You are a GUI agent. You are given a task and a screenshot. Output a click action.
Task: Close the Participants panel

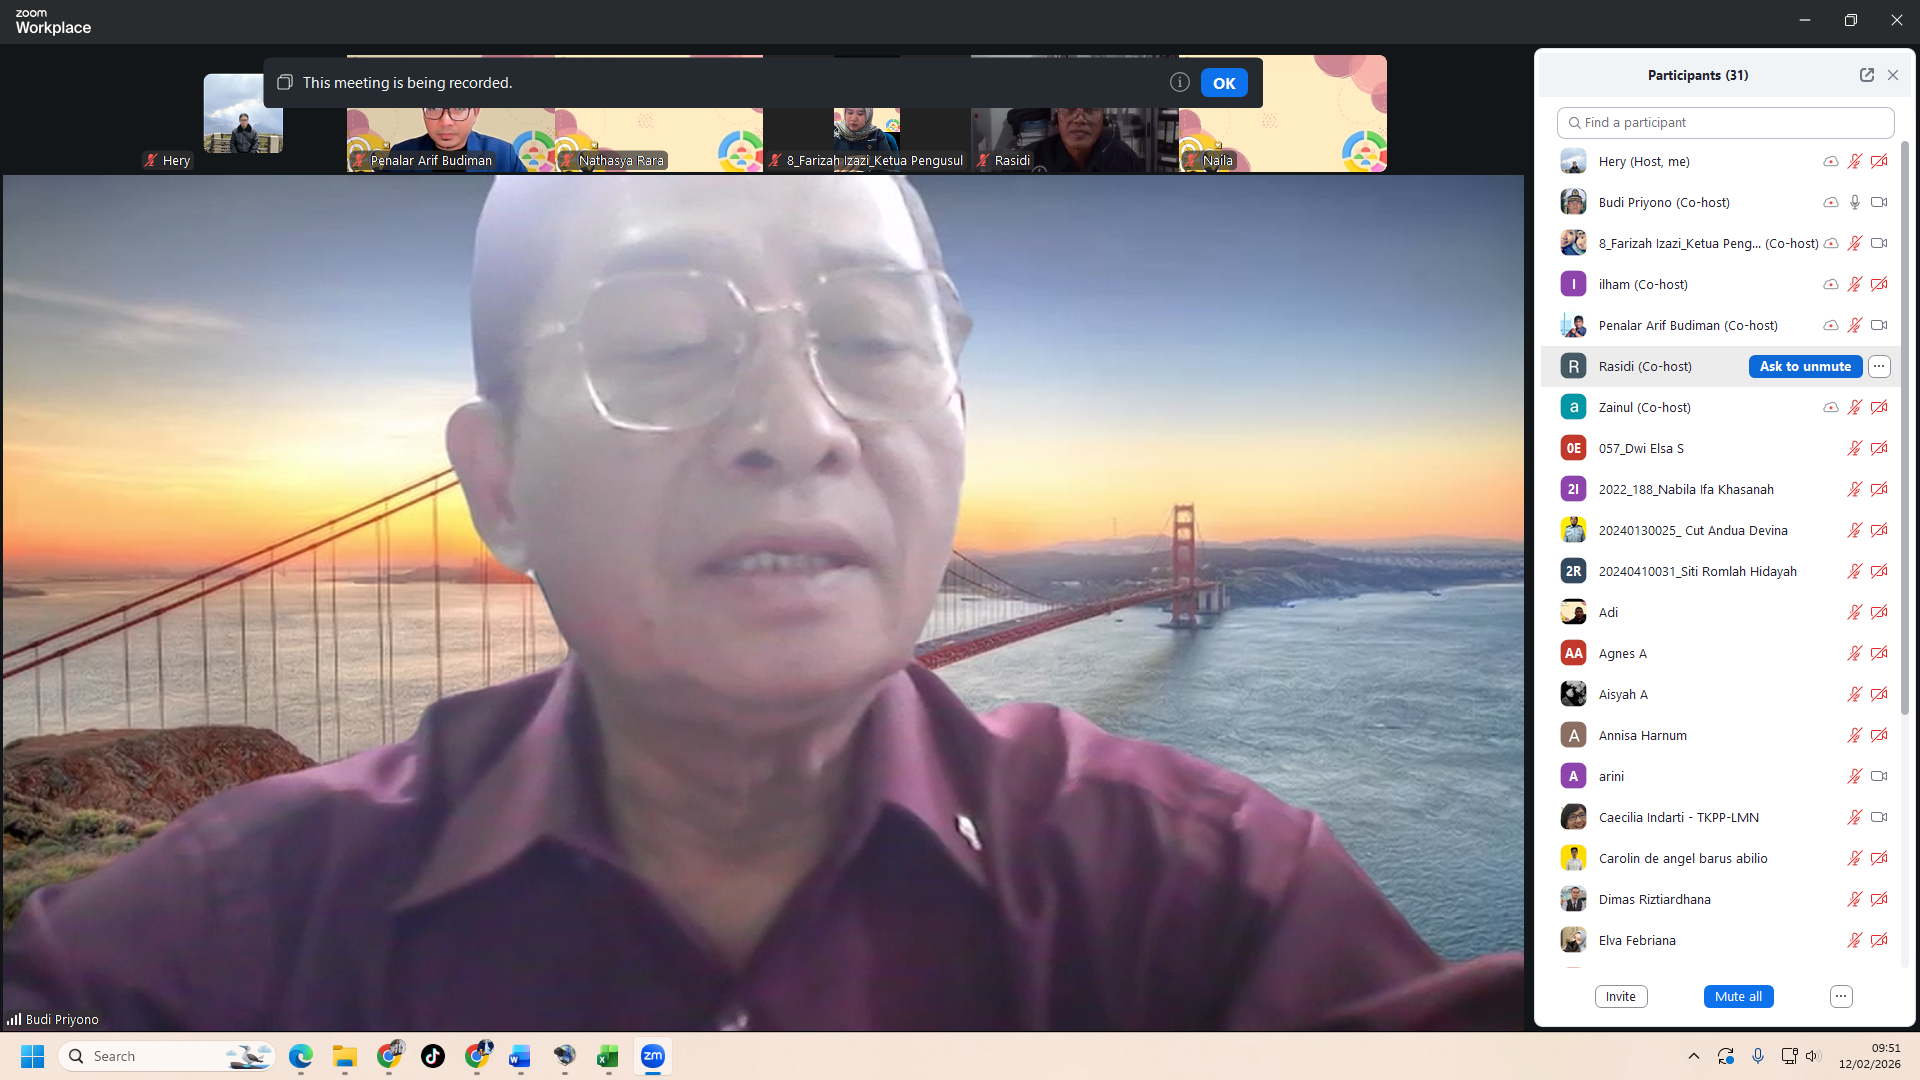[x=1893, y=75]
